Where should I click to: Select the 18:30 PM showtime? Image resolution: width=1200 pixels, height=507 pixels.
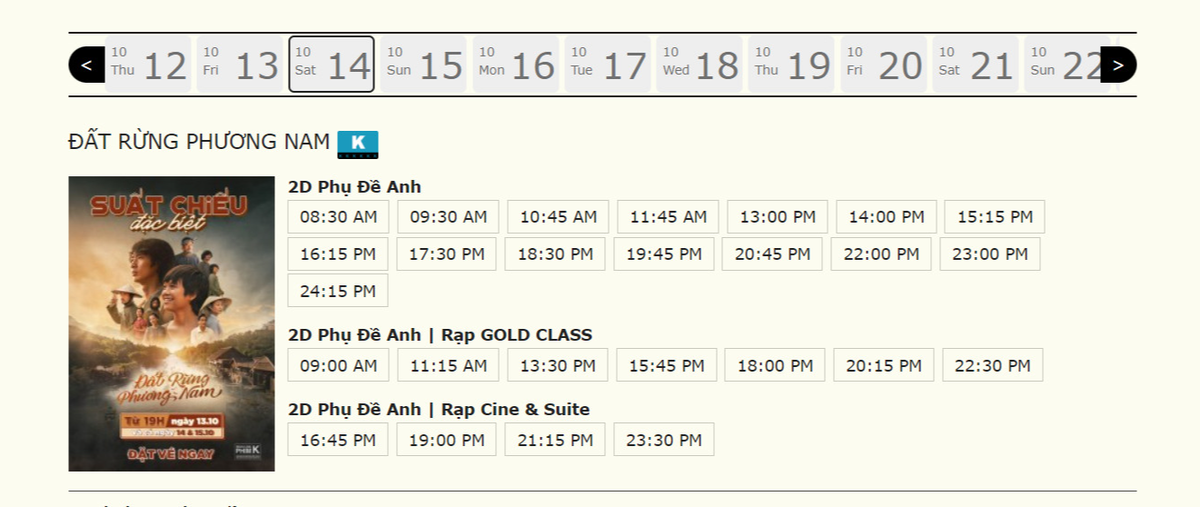pos(555,254)
